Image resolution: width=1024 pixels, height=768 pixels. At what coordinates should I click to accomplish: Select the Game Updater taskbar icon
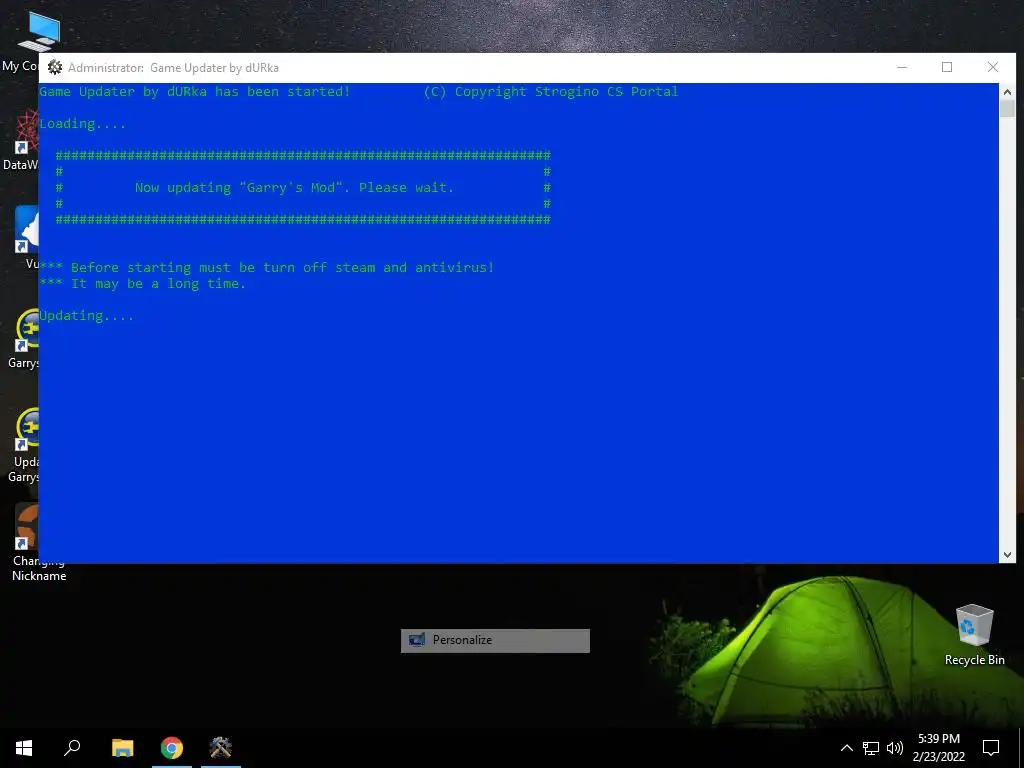pyautogui.click(x=221, y=748)
